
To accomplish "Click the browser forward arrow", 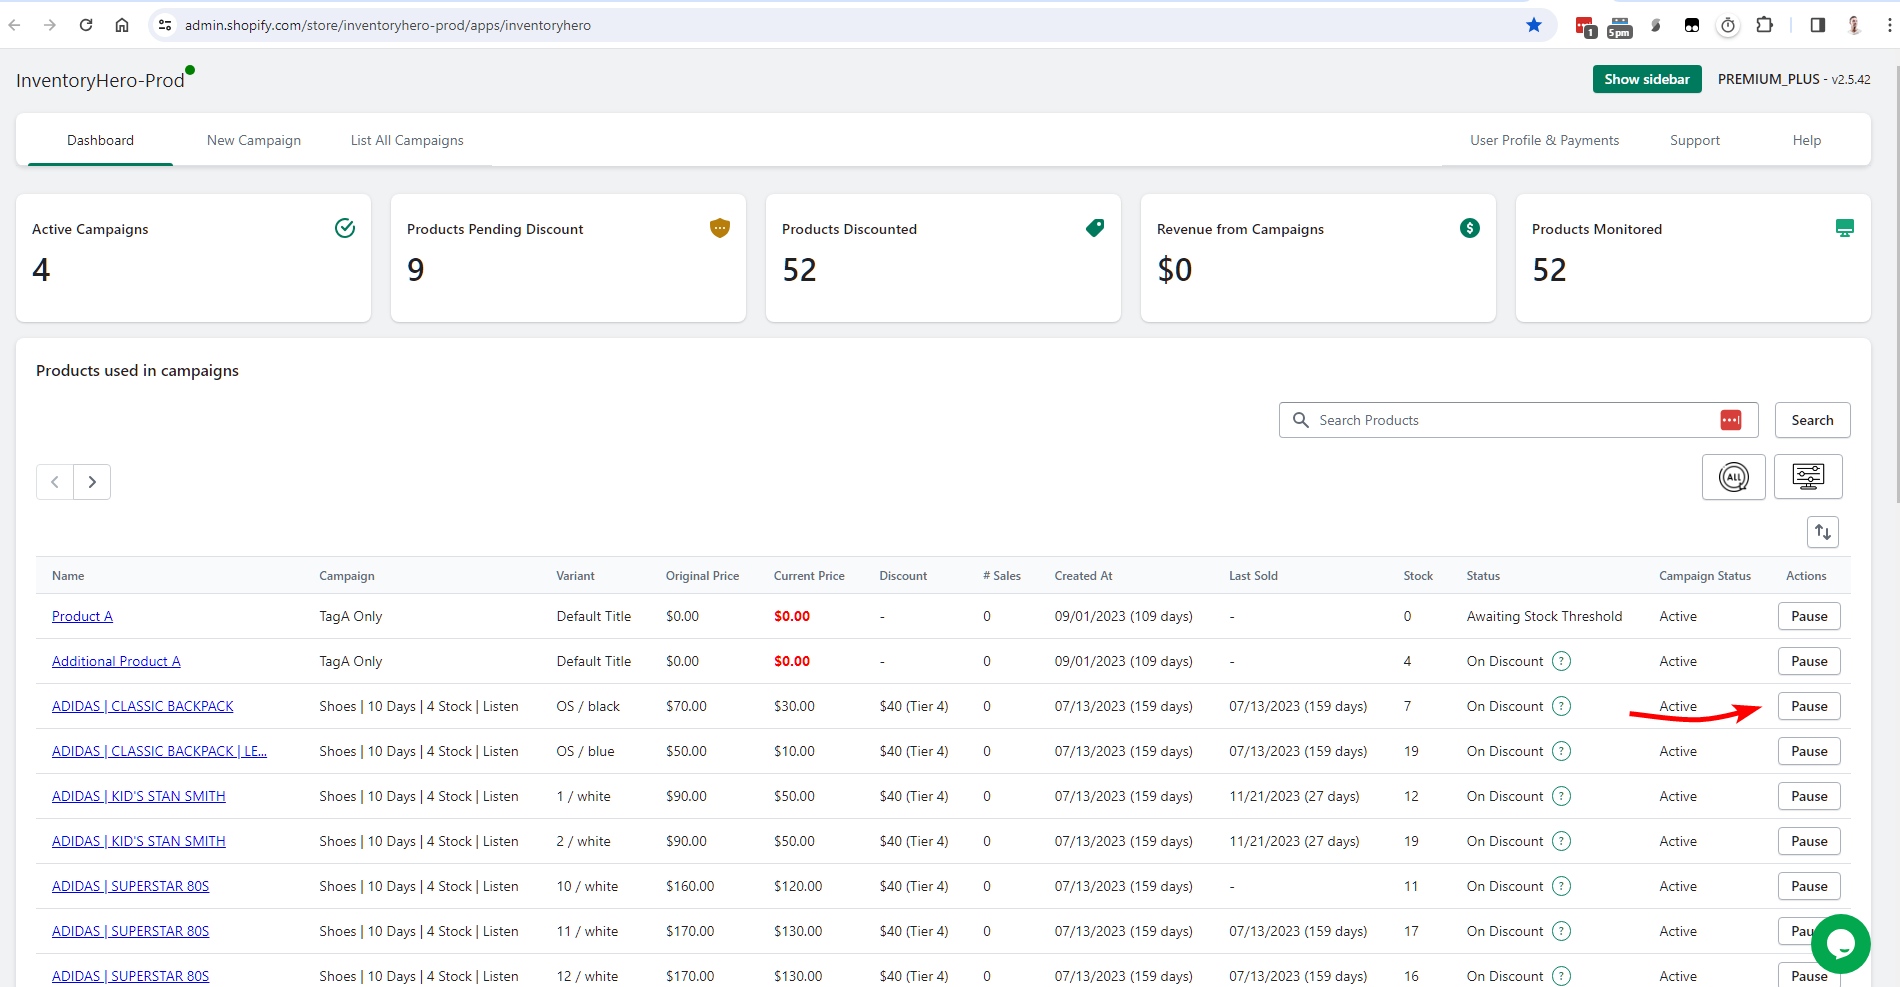I will click(x=50, y=25).
